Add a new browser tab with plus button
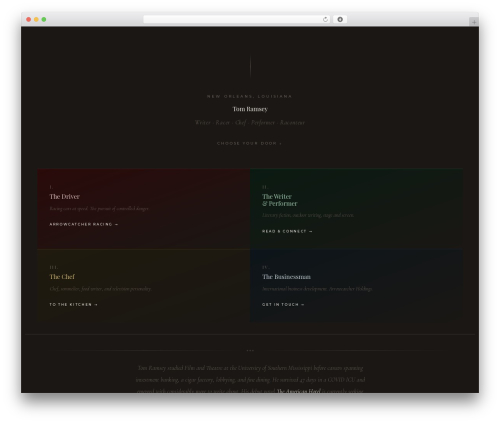The image size is (500, 423). [x=474, y=22]
